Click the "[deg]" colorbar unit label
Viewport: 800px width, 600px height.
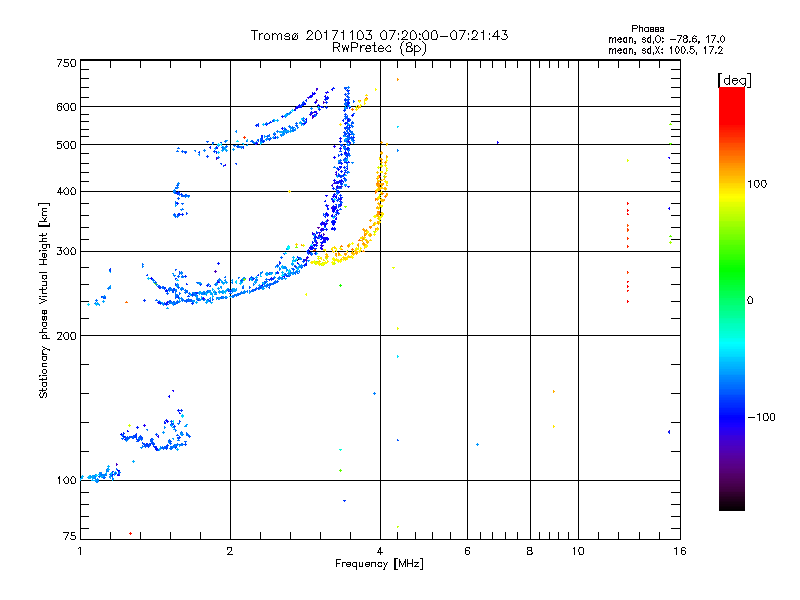coord(734,80)
